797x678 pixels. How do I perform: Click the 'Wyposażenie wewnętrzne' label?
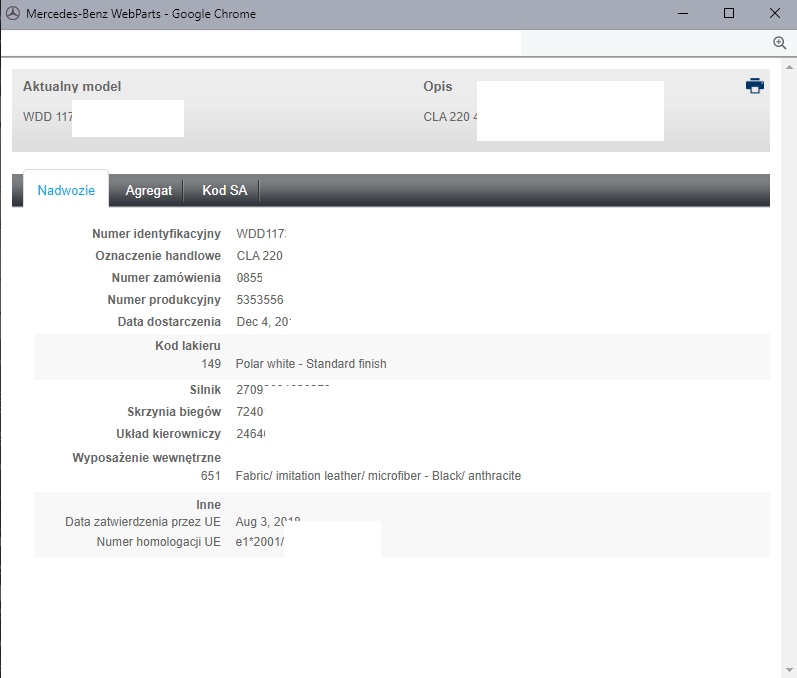(x=146, y=458)
